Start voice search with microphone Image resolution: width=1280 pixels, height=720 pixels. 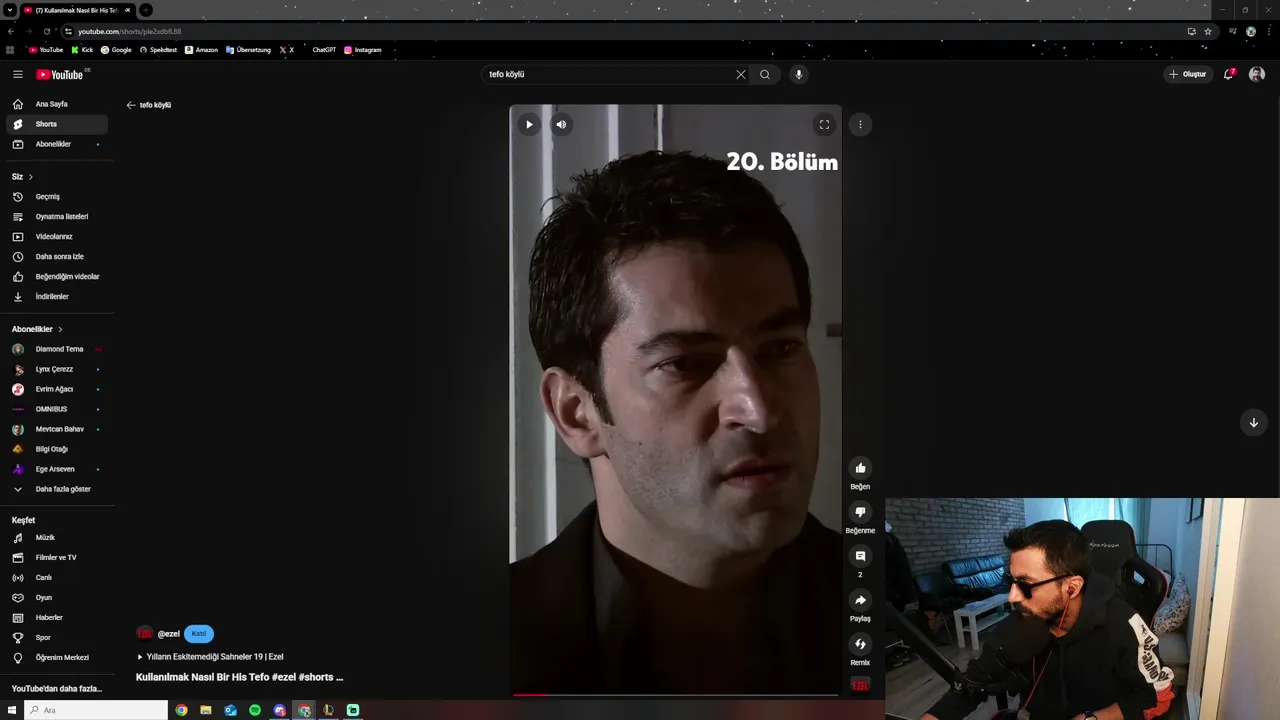(x=798, y=74)
